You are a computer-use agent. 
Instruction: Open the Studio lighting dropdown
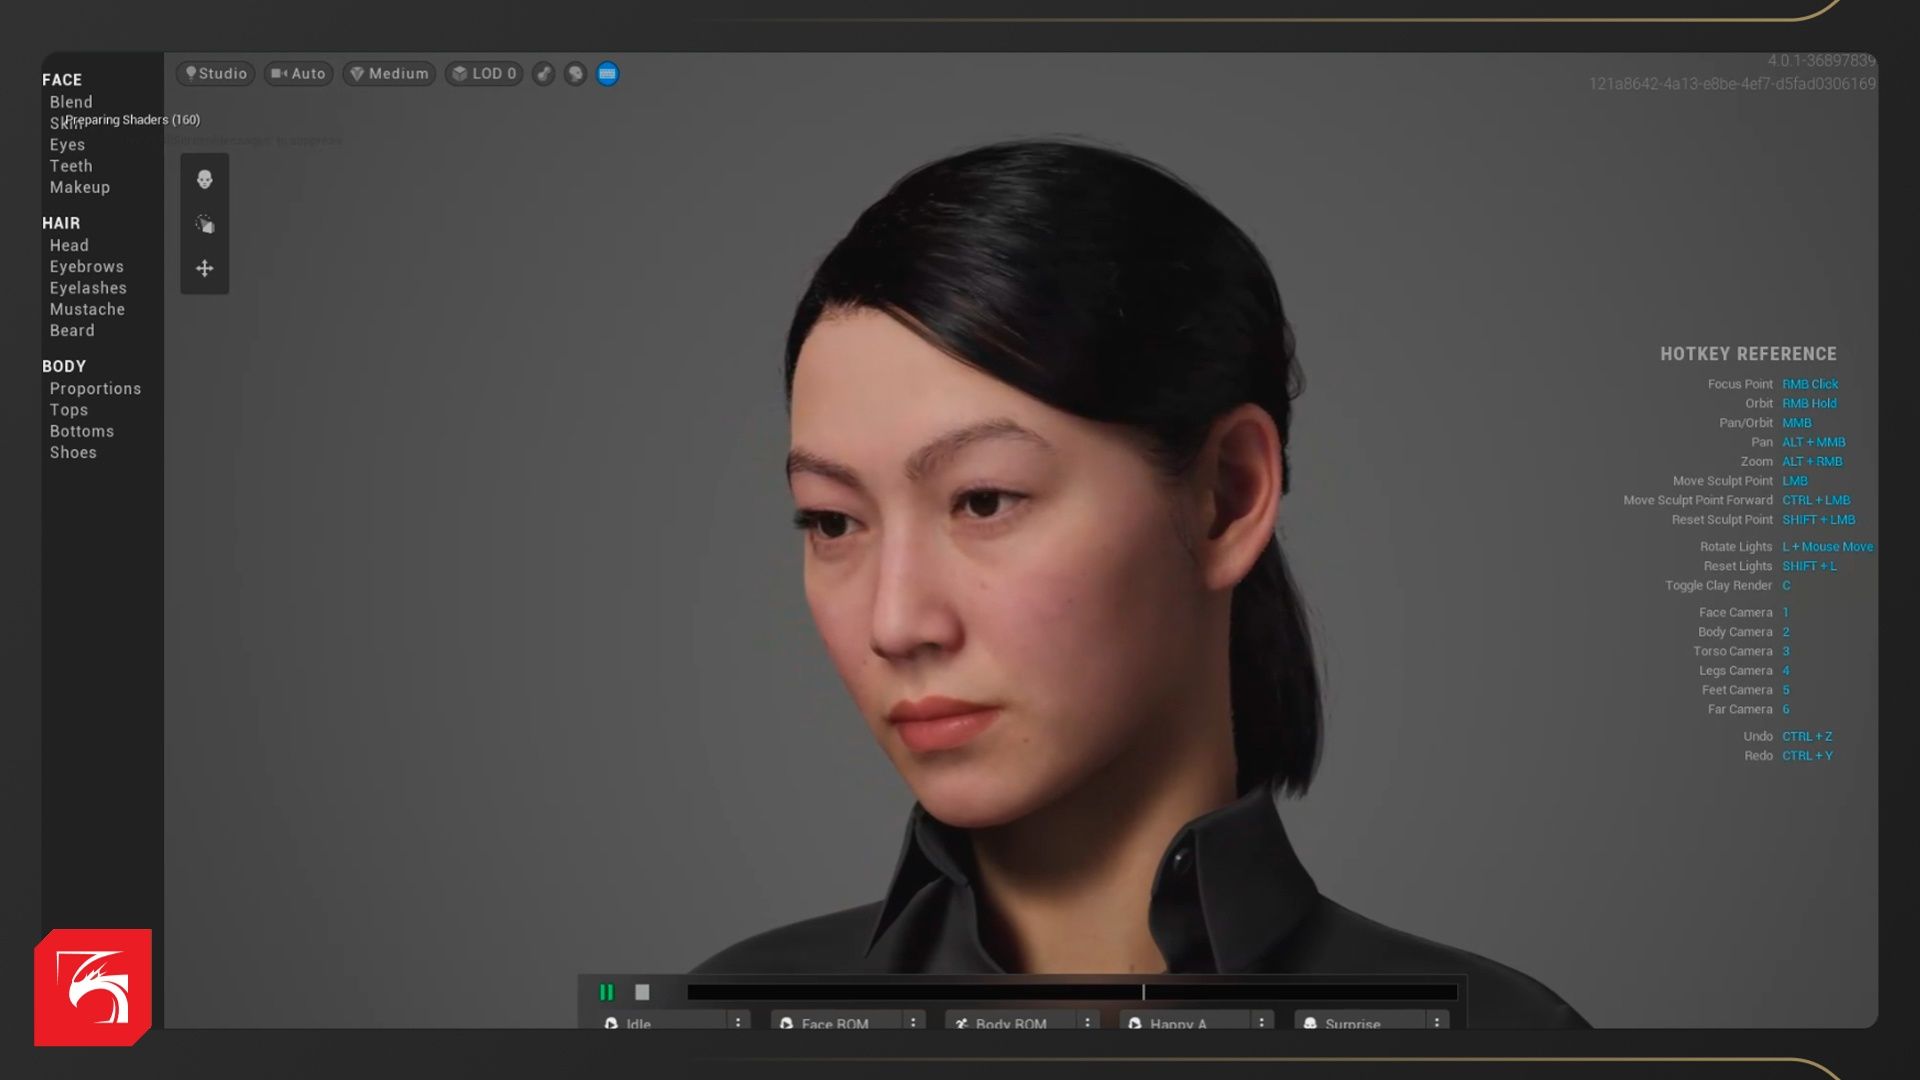[x=216, y=74]
